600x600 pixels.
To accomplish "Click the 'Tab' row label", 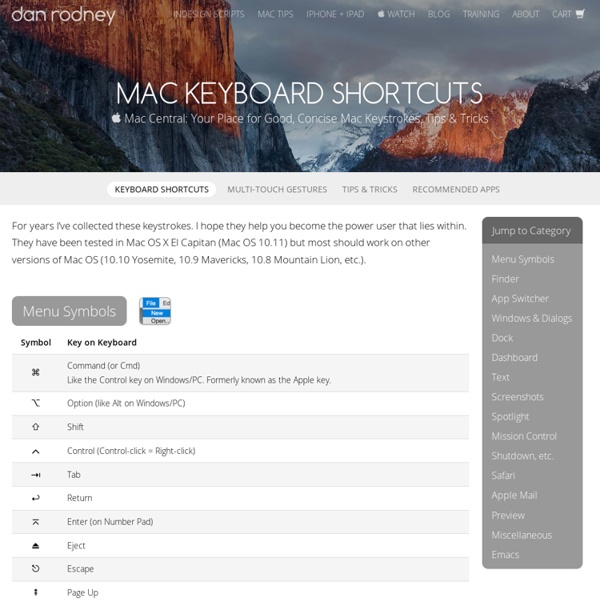I will 73,475.
